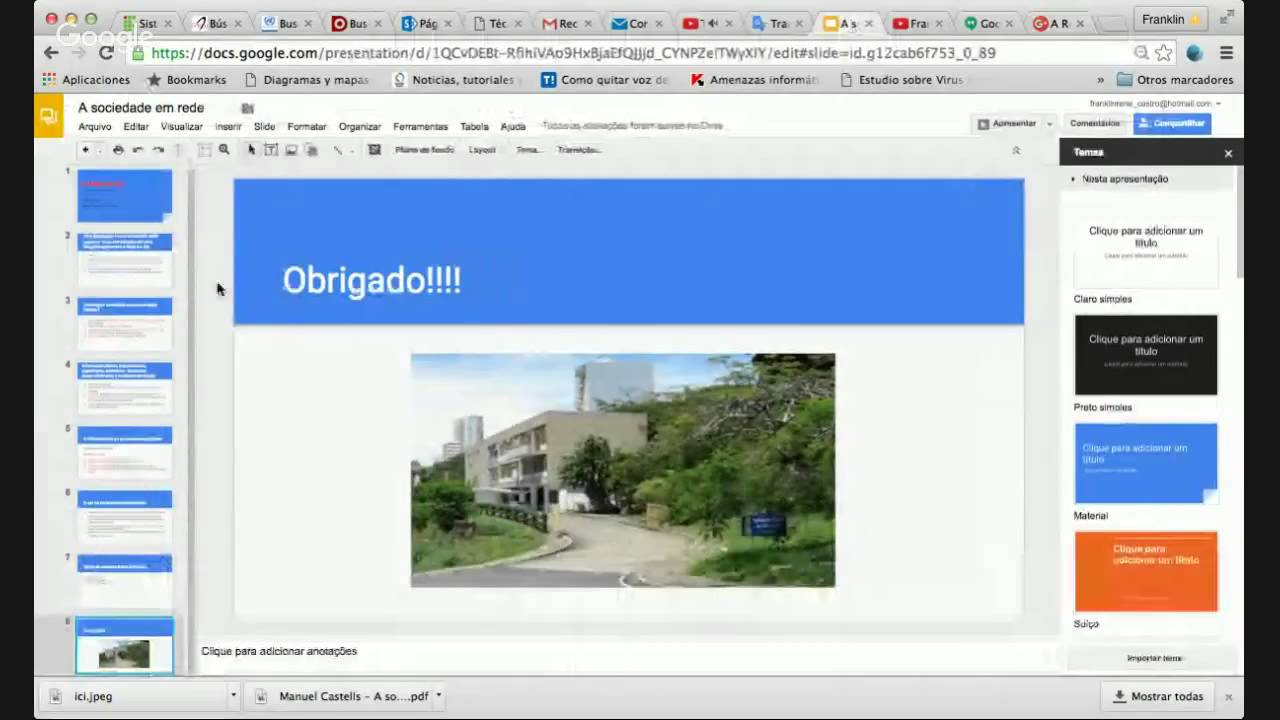This screenshot has width=1280, height=720.
Task: Select the text box tool
Action: click(271, 150)
